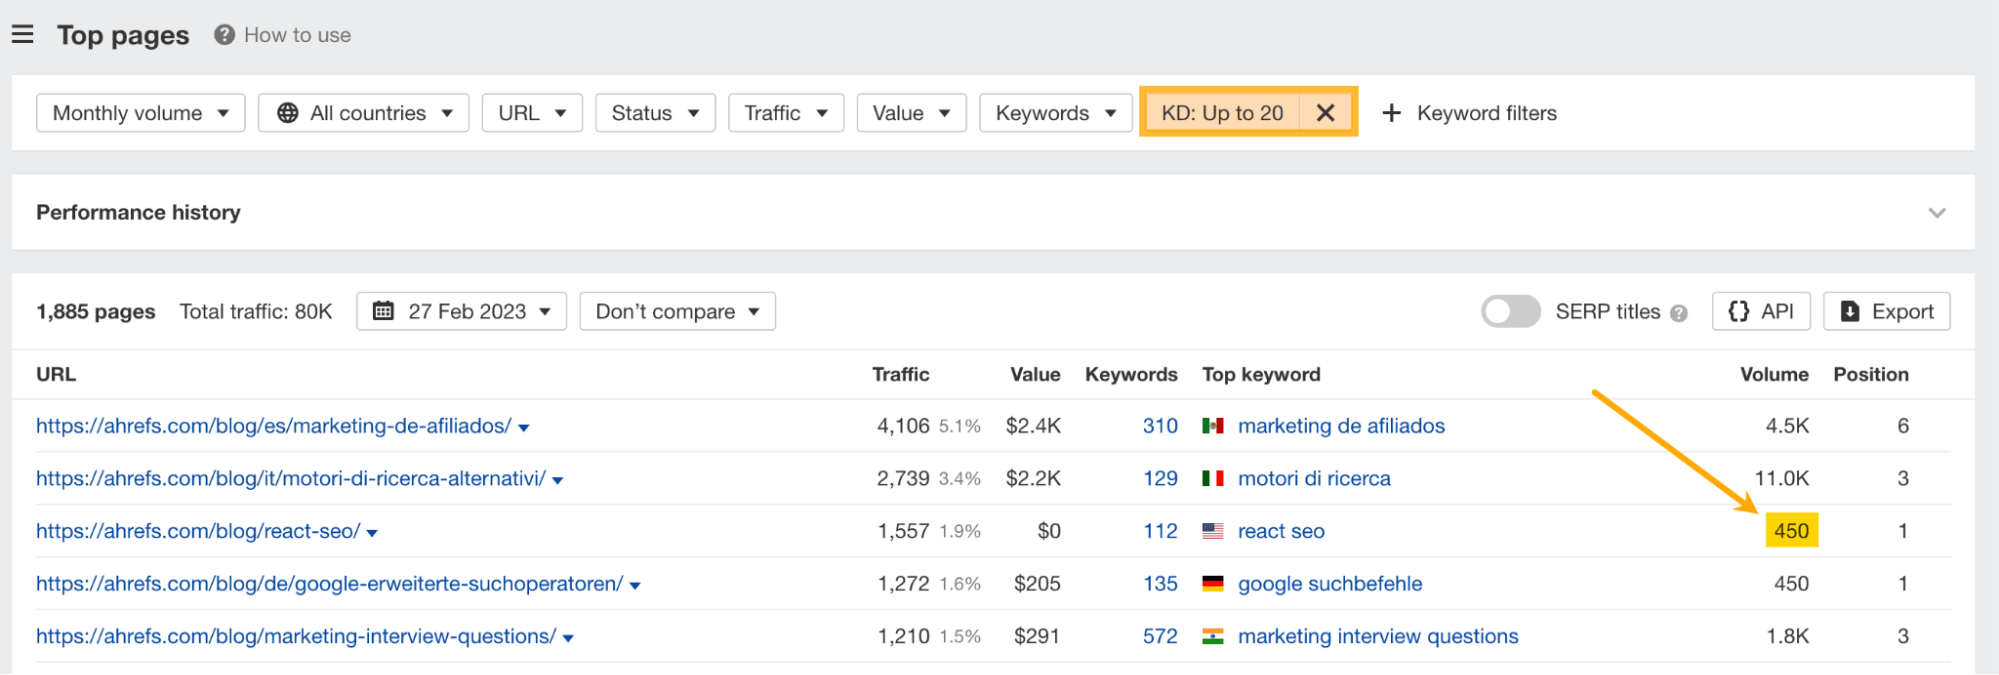The height and width of the screenshot is (675, 1999).
Task: Click the 135 keywords count
Action: [x=1160, y=584]
